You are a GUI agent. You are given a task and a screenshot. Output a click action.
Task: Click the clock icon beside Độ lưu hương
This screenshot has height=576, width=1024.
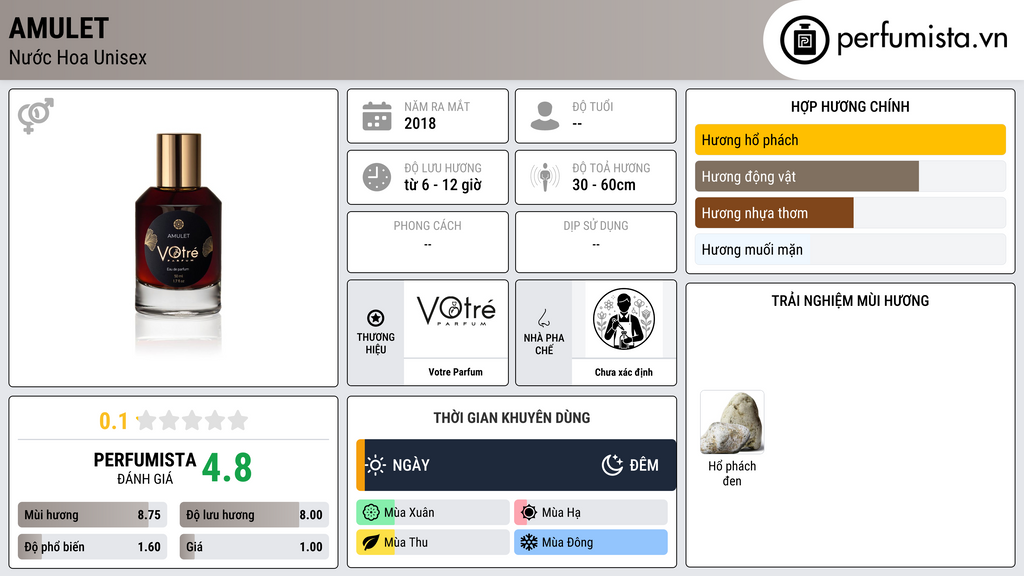[377, 177]
